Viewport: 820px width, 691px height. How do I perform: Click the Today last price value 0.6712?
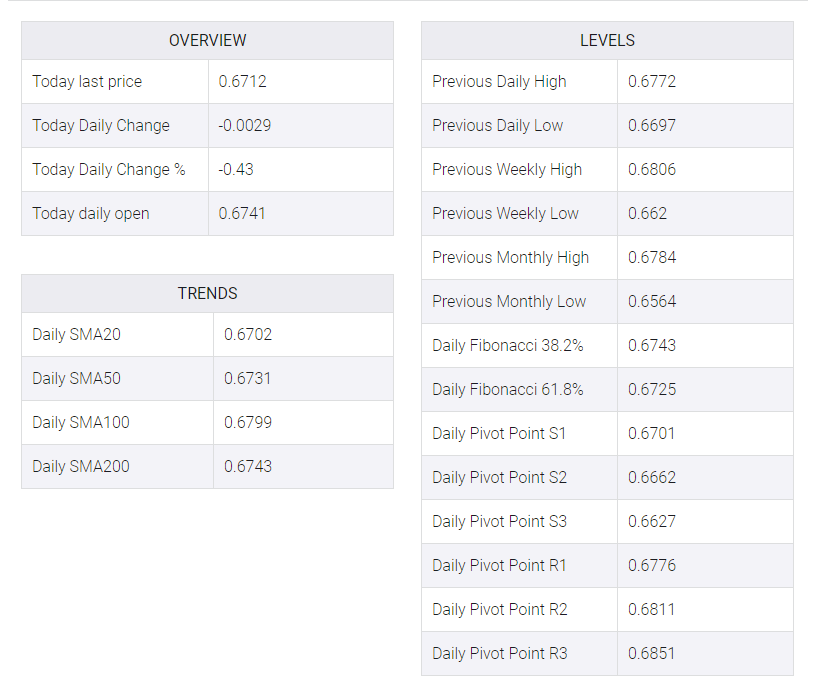[242, 82]
